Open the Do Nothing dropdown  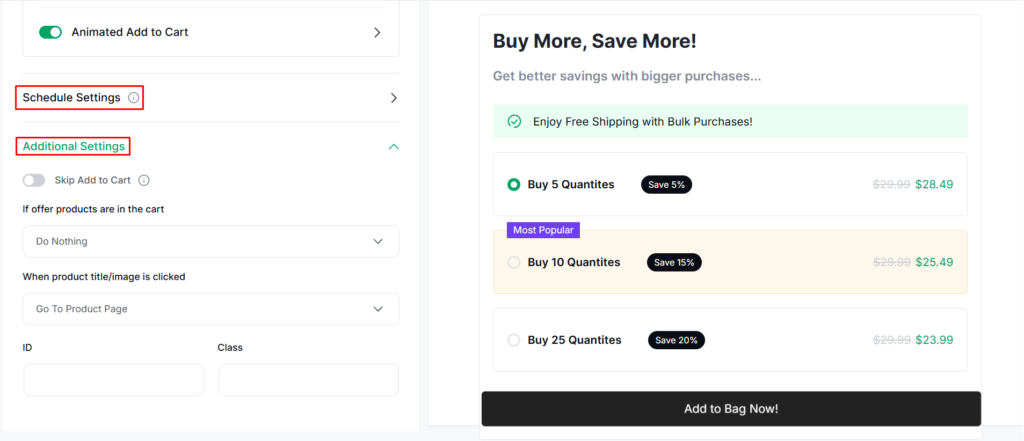tap(211, 242)
